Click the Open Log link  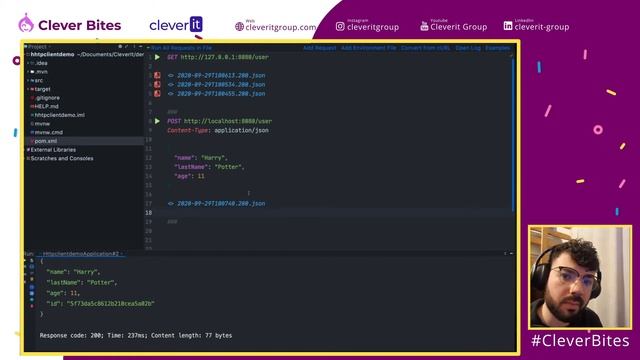coord(468,48)
